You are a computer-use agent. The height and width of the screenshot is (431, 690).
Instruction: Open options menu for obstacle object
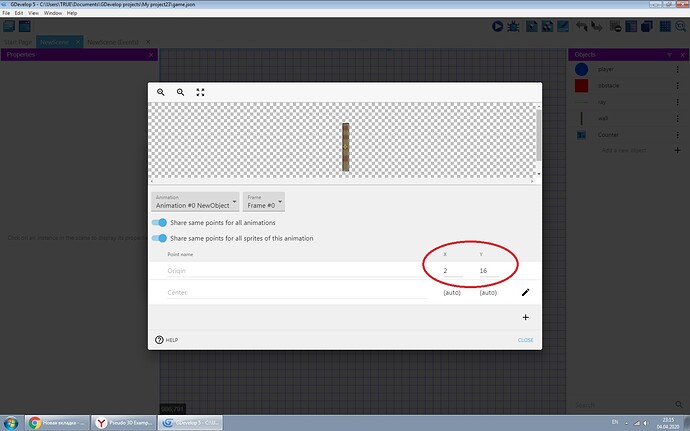pos(678,85)
